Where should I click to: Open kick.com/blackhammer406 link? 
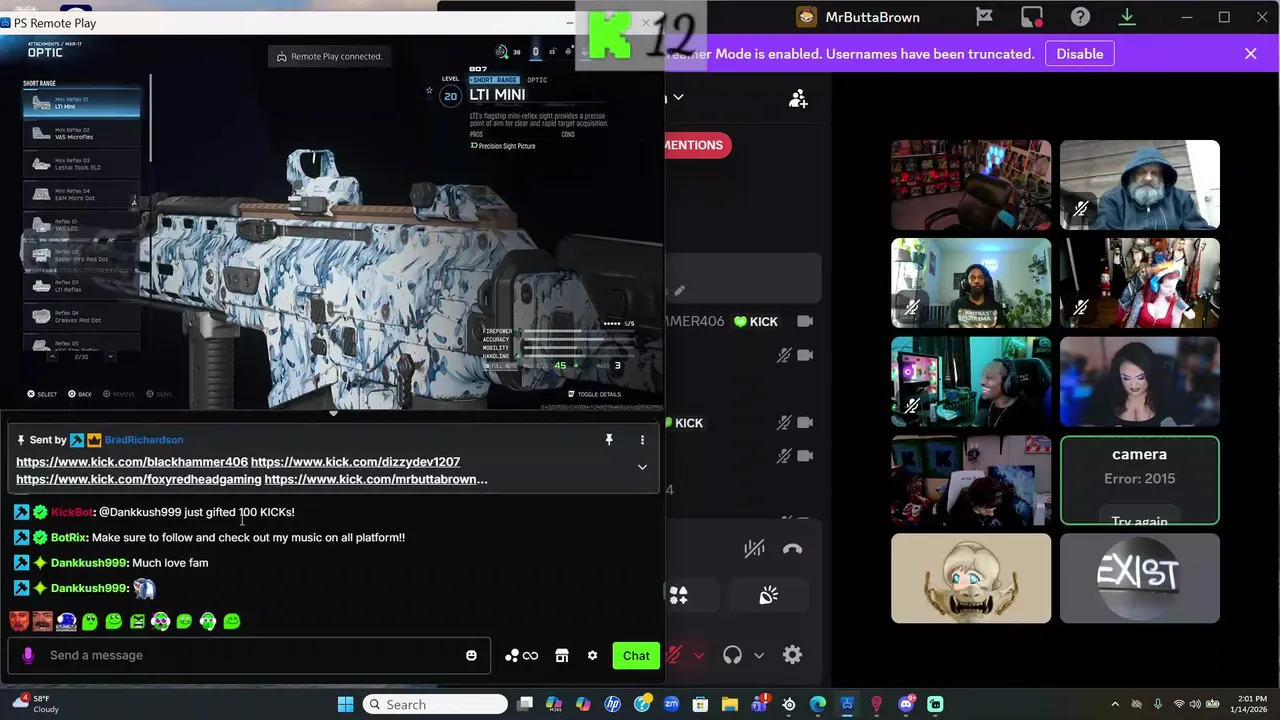pyautogui.click(x=132, y=462)
